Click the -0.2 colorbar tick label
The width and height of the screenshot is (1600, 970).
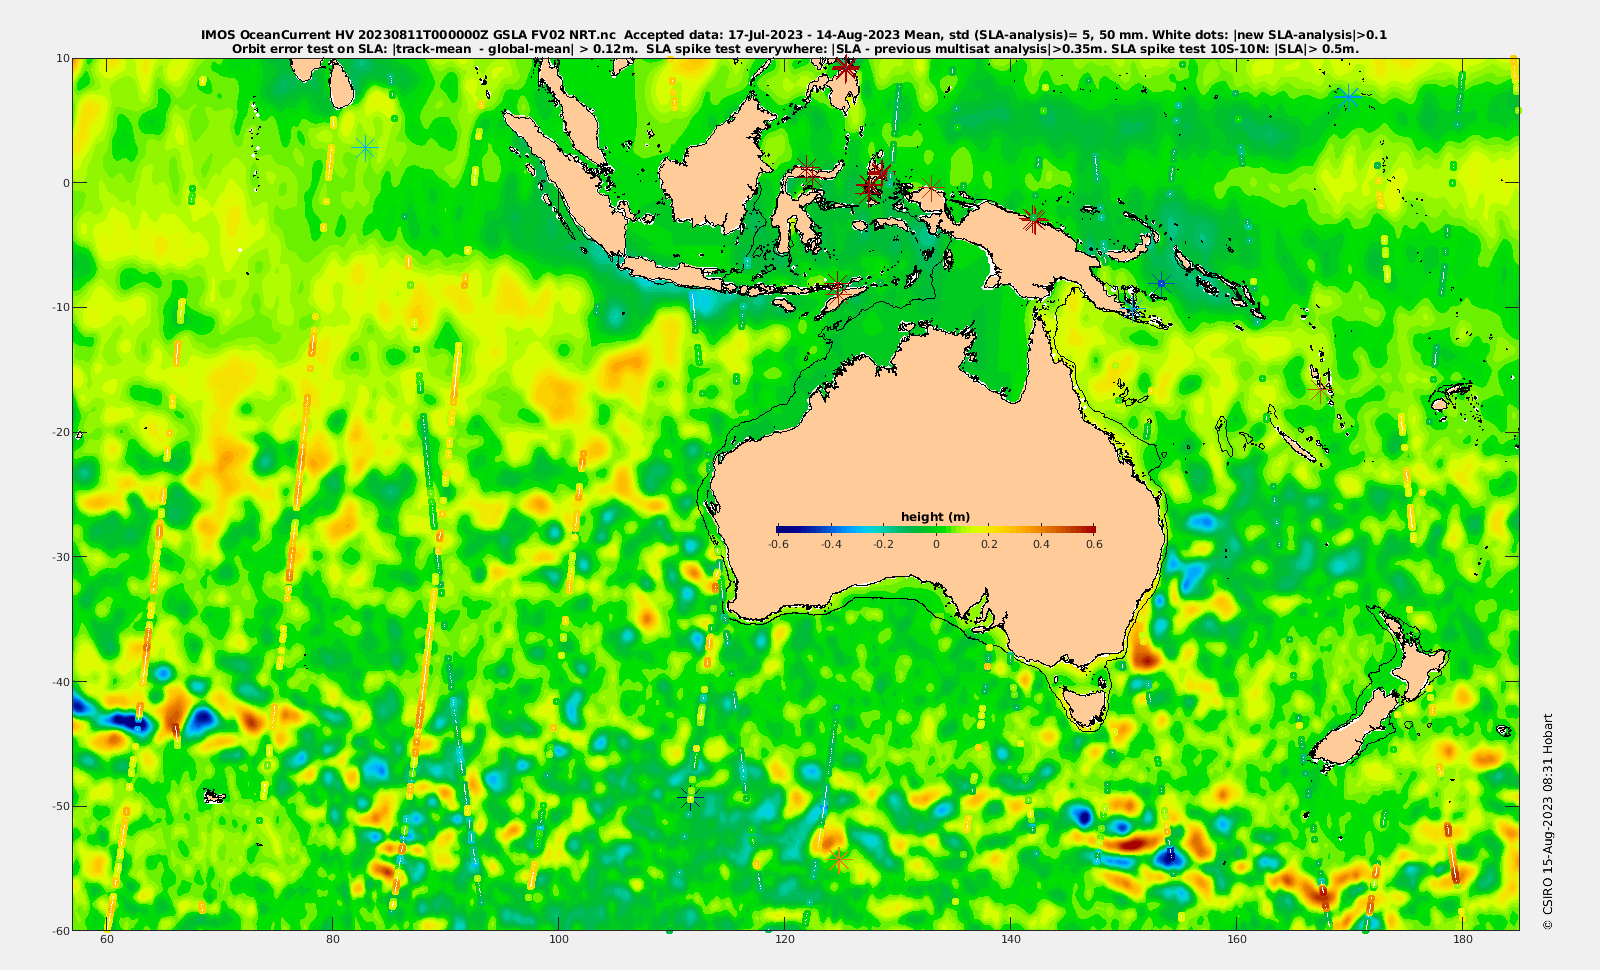883,544
